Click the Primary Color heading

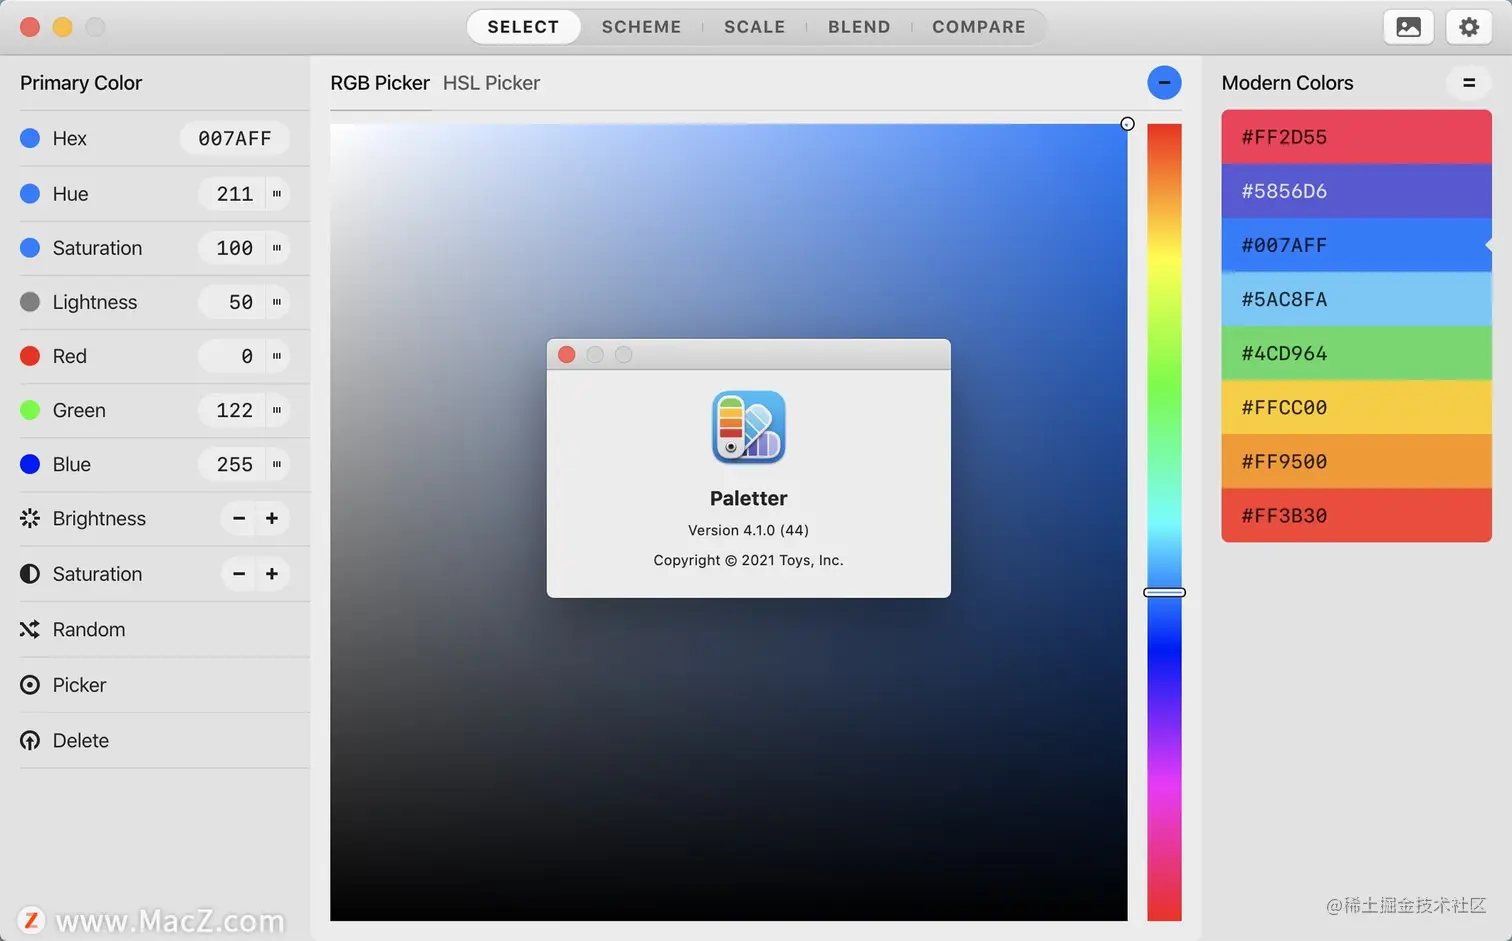tap(81, 83)
